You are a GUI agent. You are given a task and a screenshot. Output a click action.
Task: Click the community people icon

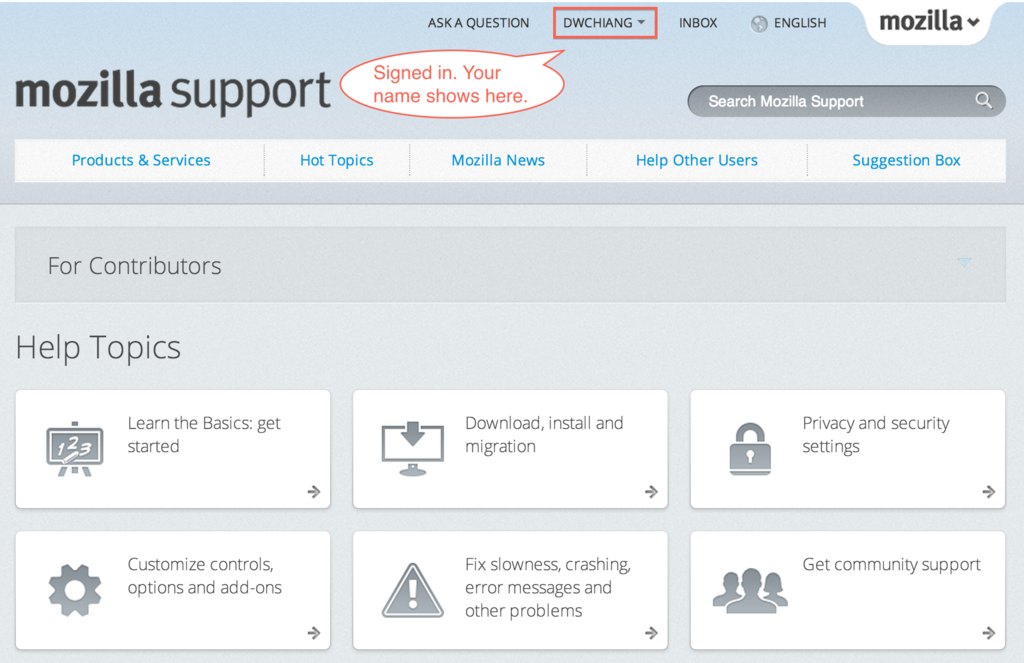point(750,590)
